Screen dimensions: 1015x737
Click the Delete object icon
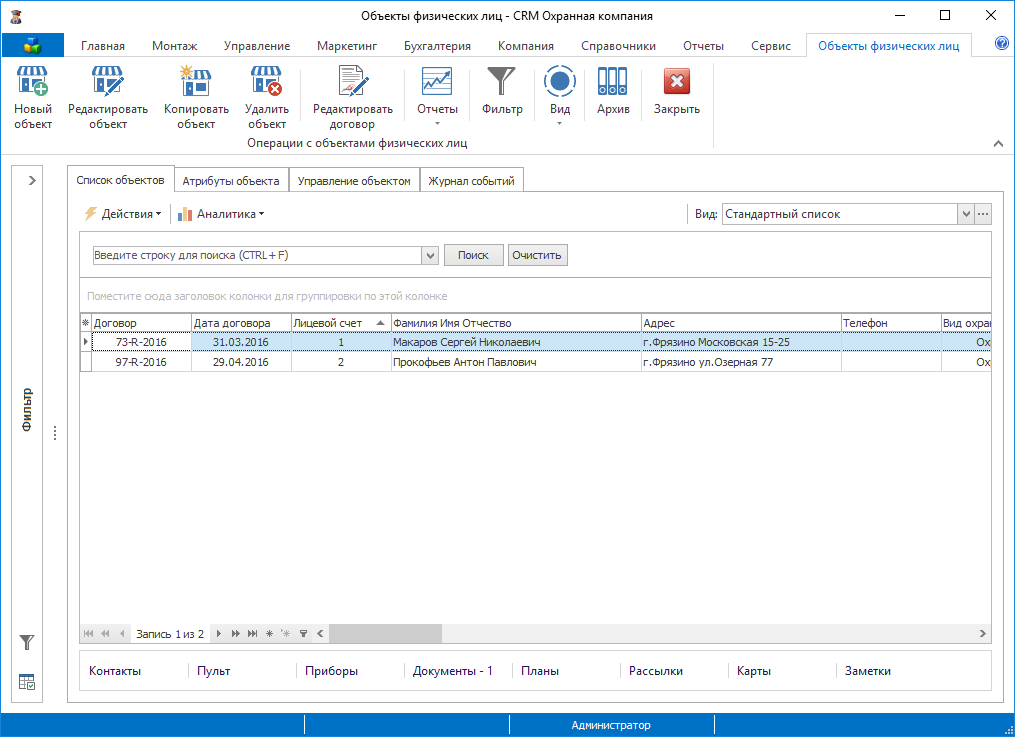click(266, 81)
